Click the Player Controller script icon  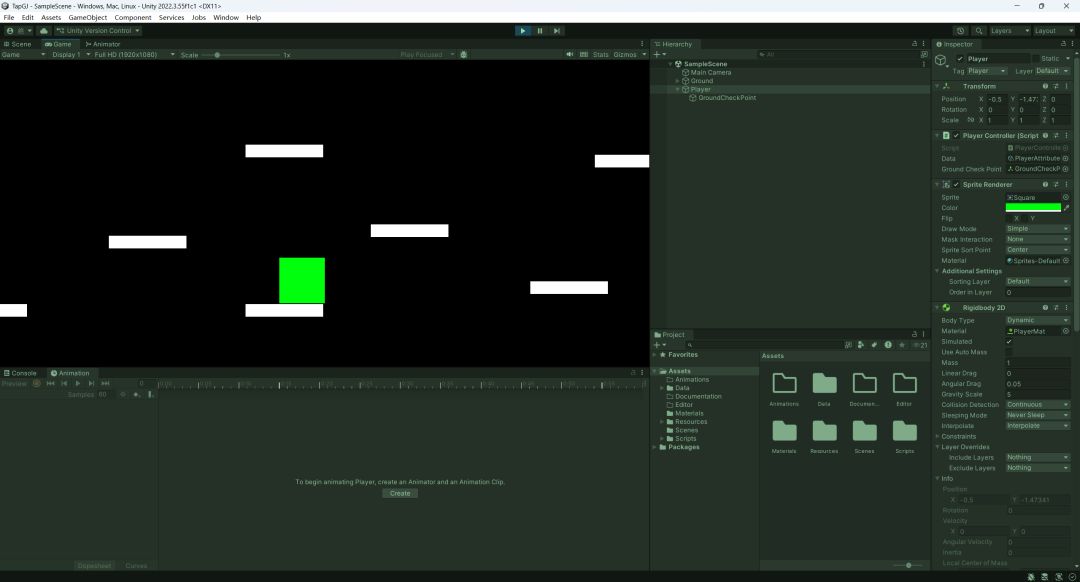click(x=946, y=136)
